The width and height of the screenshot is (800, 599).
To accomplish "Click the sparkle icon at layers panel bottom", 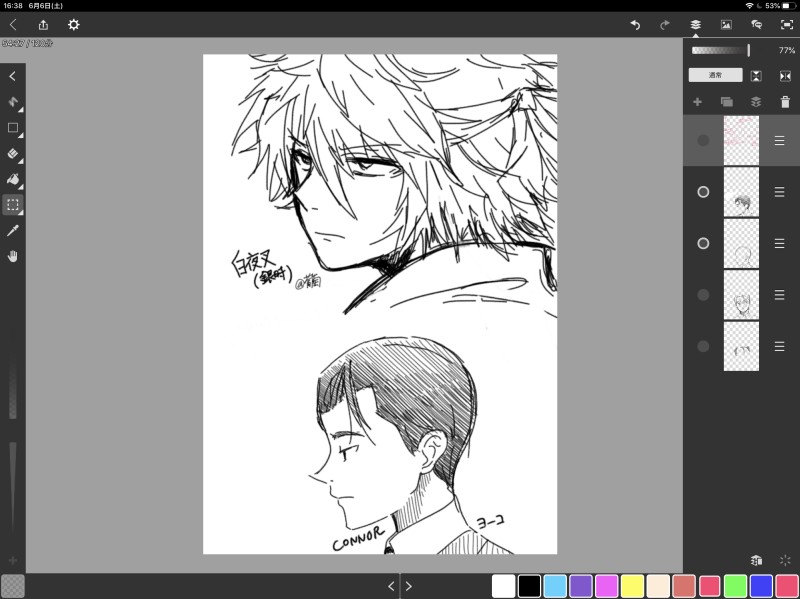I will pos(785,560).
